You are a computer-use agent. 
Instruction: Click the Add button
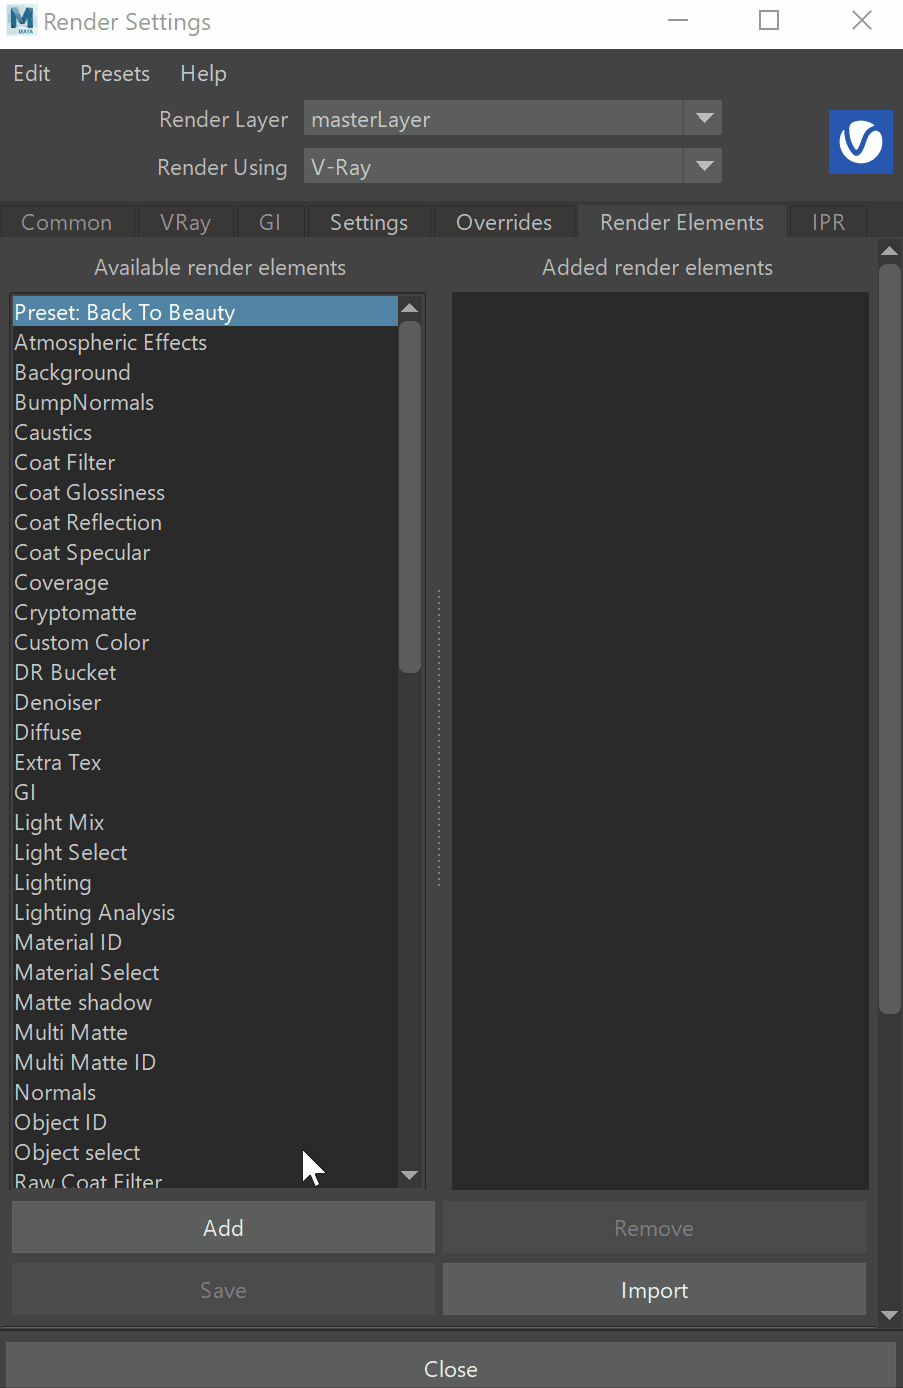[x=223, y=1228]
